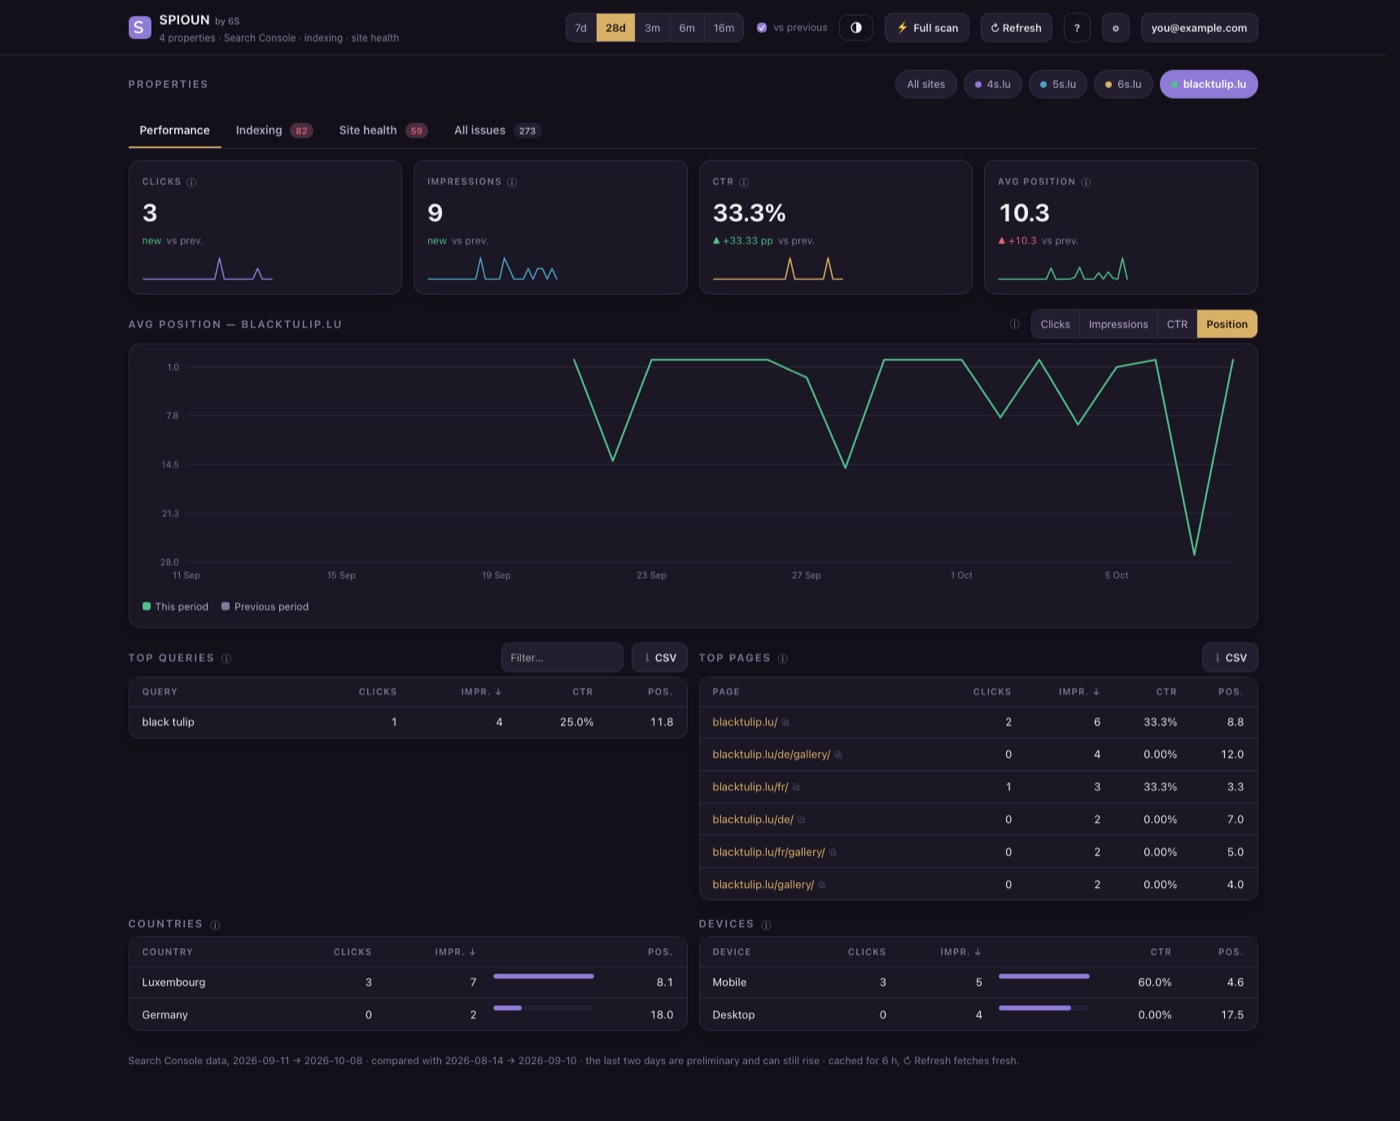Screen dimensions: 1400x1121
Task: Click the Refresh button
Action: (1016, 28)
